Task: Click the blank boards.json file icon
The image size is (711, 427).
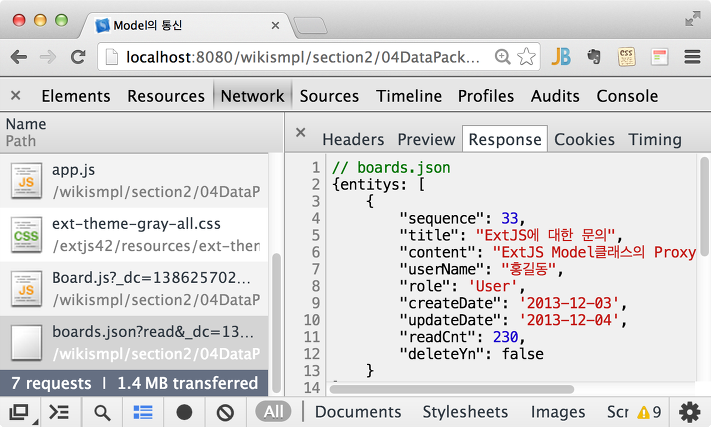Action: [26, 343]
